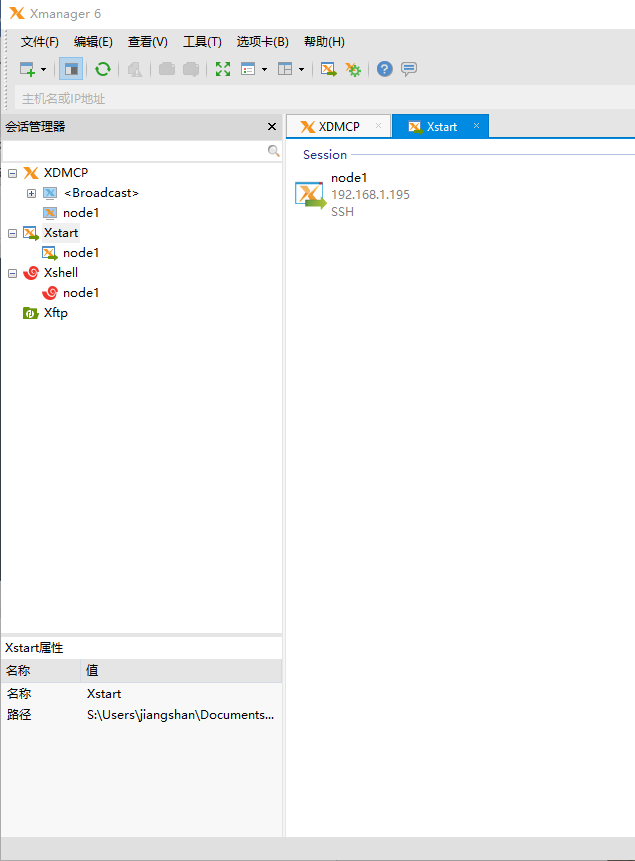The height and width of the screenshot is (861, 635).
Task: Click the blue help question icon
Action: (x=385, y=69)
